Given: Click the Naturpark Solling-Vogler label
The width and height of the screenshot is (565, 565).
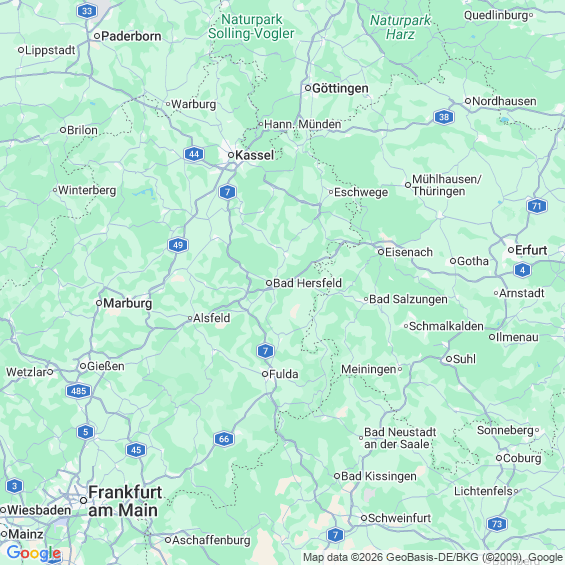Looking at the screenshot, I should tap(251, 26).
